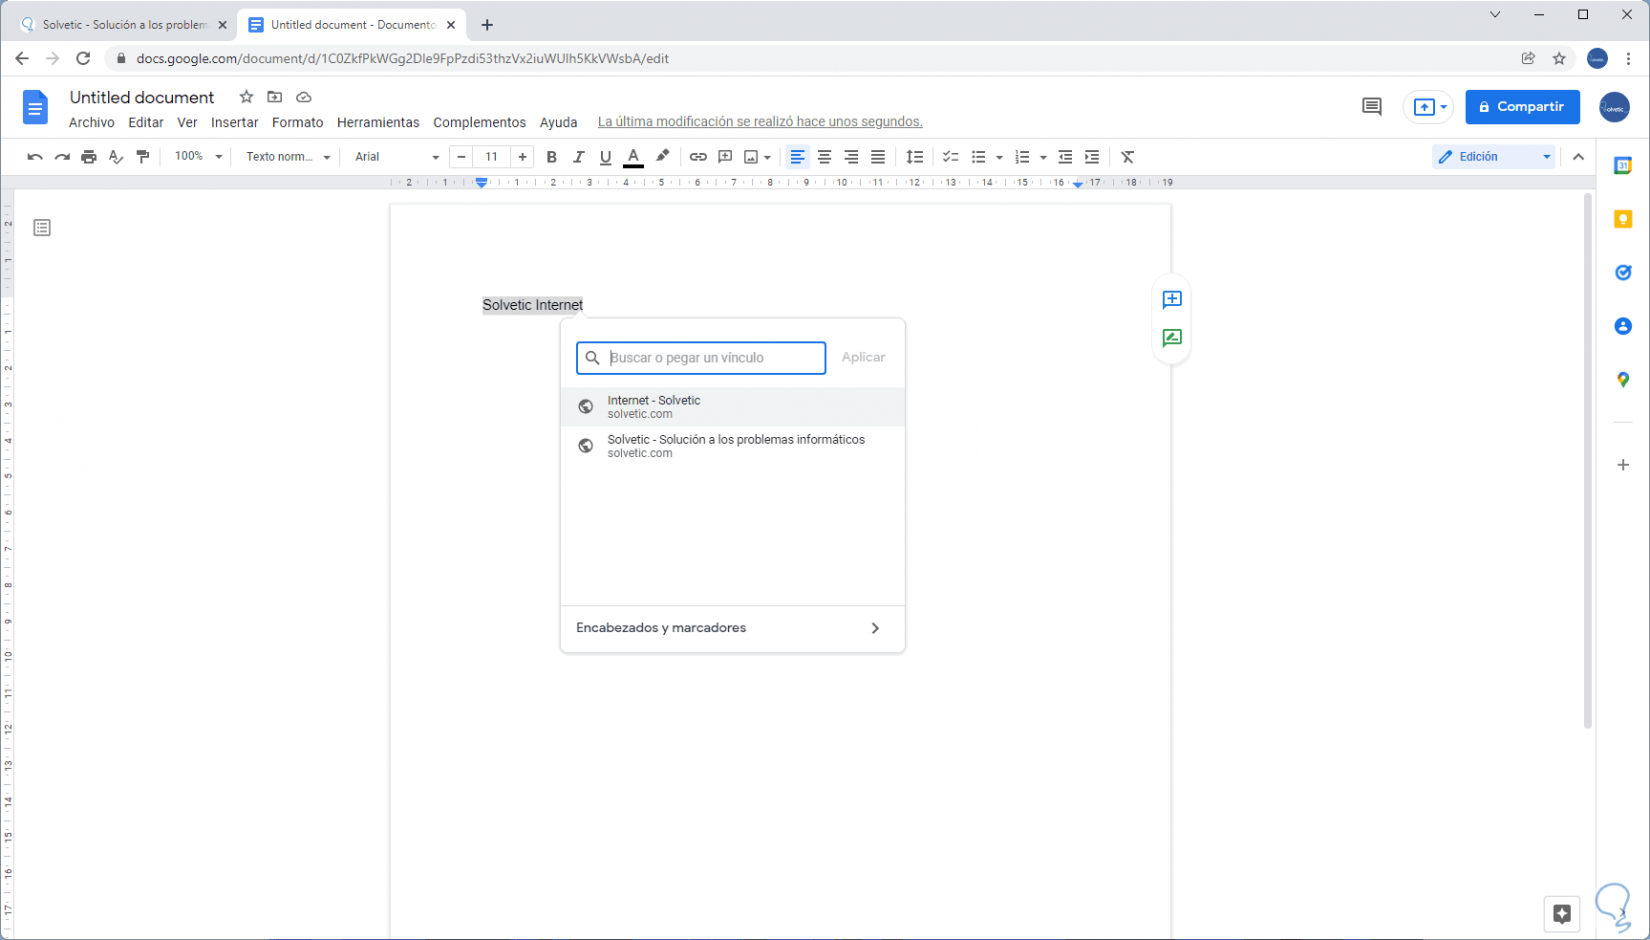Image resolution: width=1650 pixels, height=940 pixels.
Task: Open the zoom level dropdown at 100%
Action: coord(198,157)
